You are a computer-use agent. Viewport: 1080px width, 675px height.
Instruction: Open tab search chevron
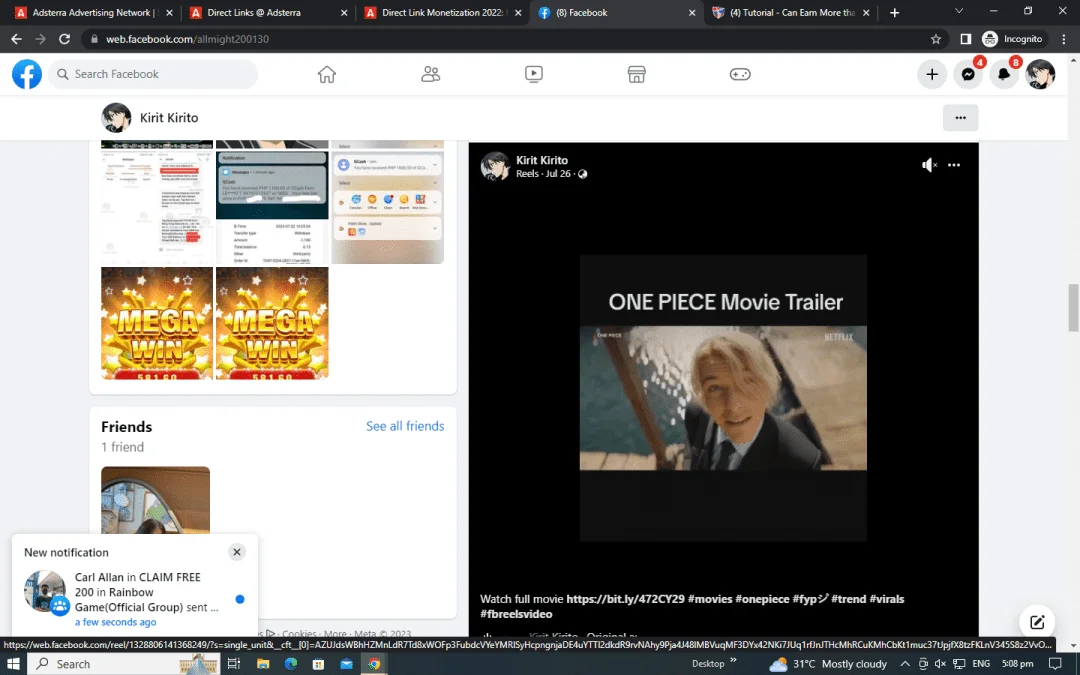958,12
